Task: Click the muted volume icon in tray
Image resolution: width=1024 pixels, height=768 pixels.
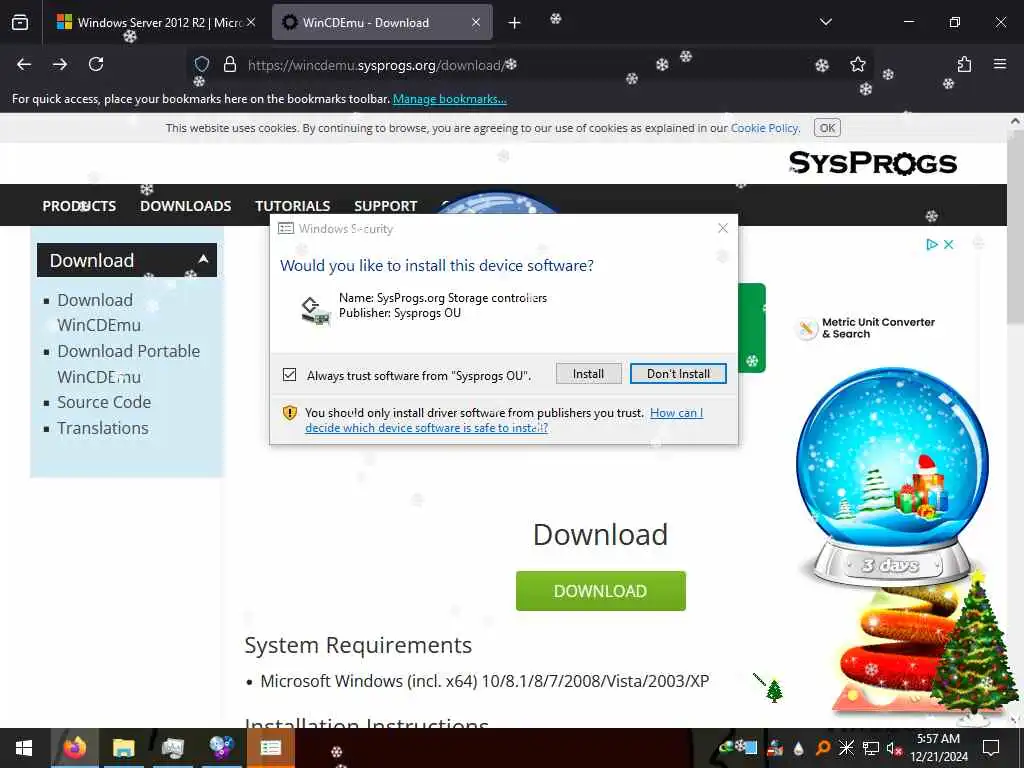Action: pos(894,748)
